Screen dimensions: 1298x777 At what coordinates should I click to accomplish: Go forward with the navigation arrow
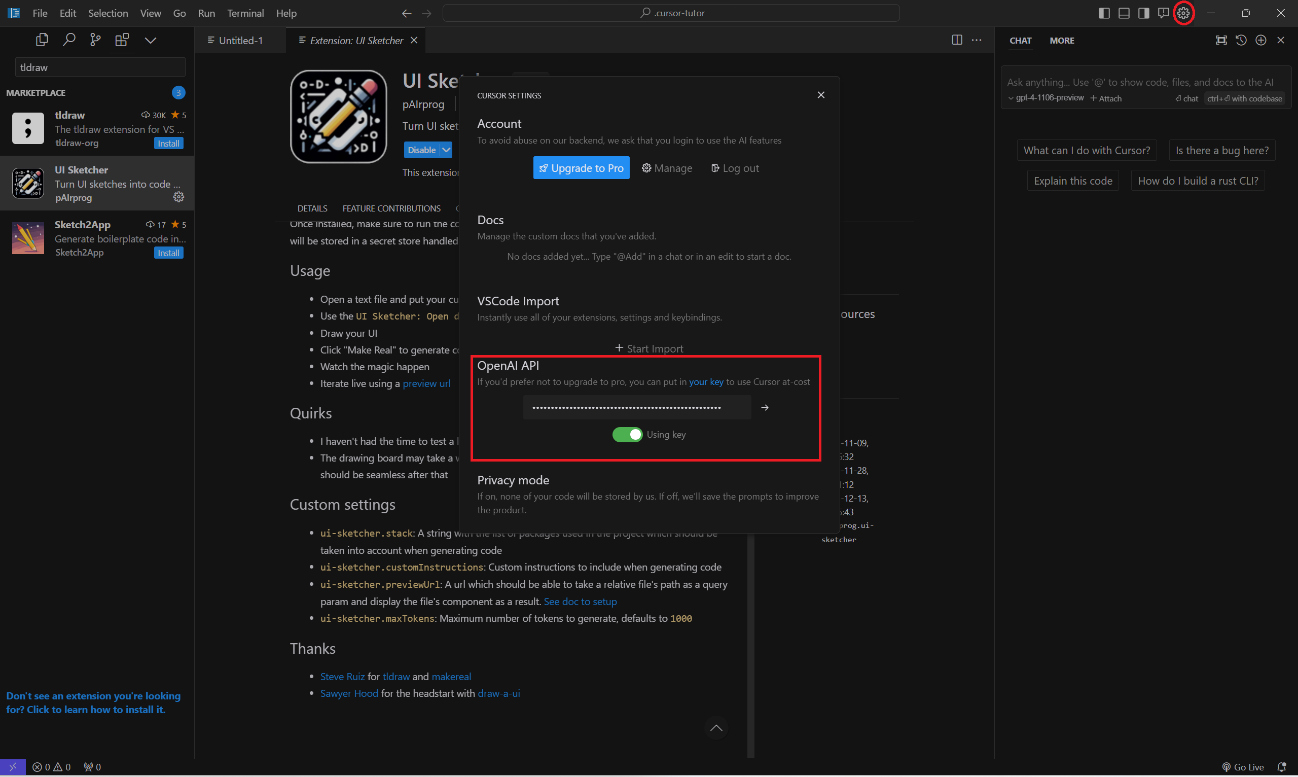[427, 13]
